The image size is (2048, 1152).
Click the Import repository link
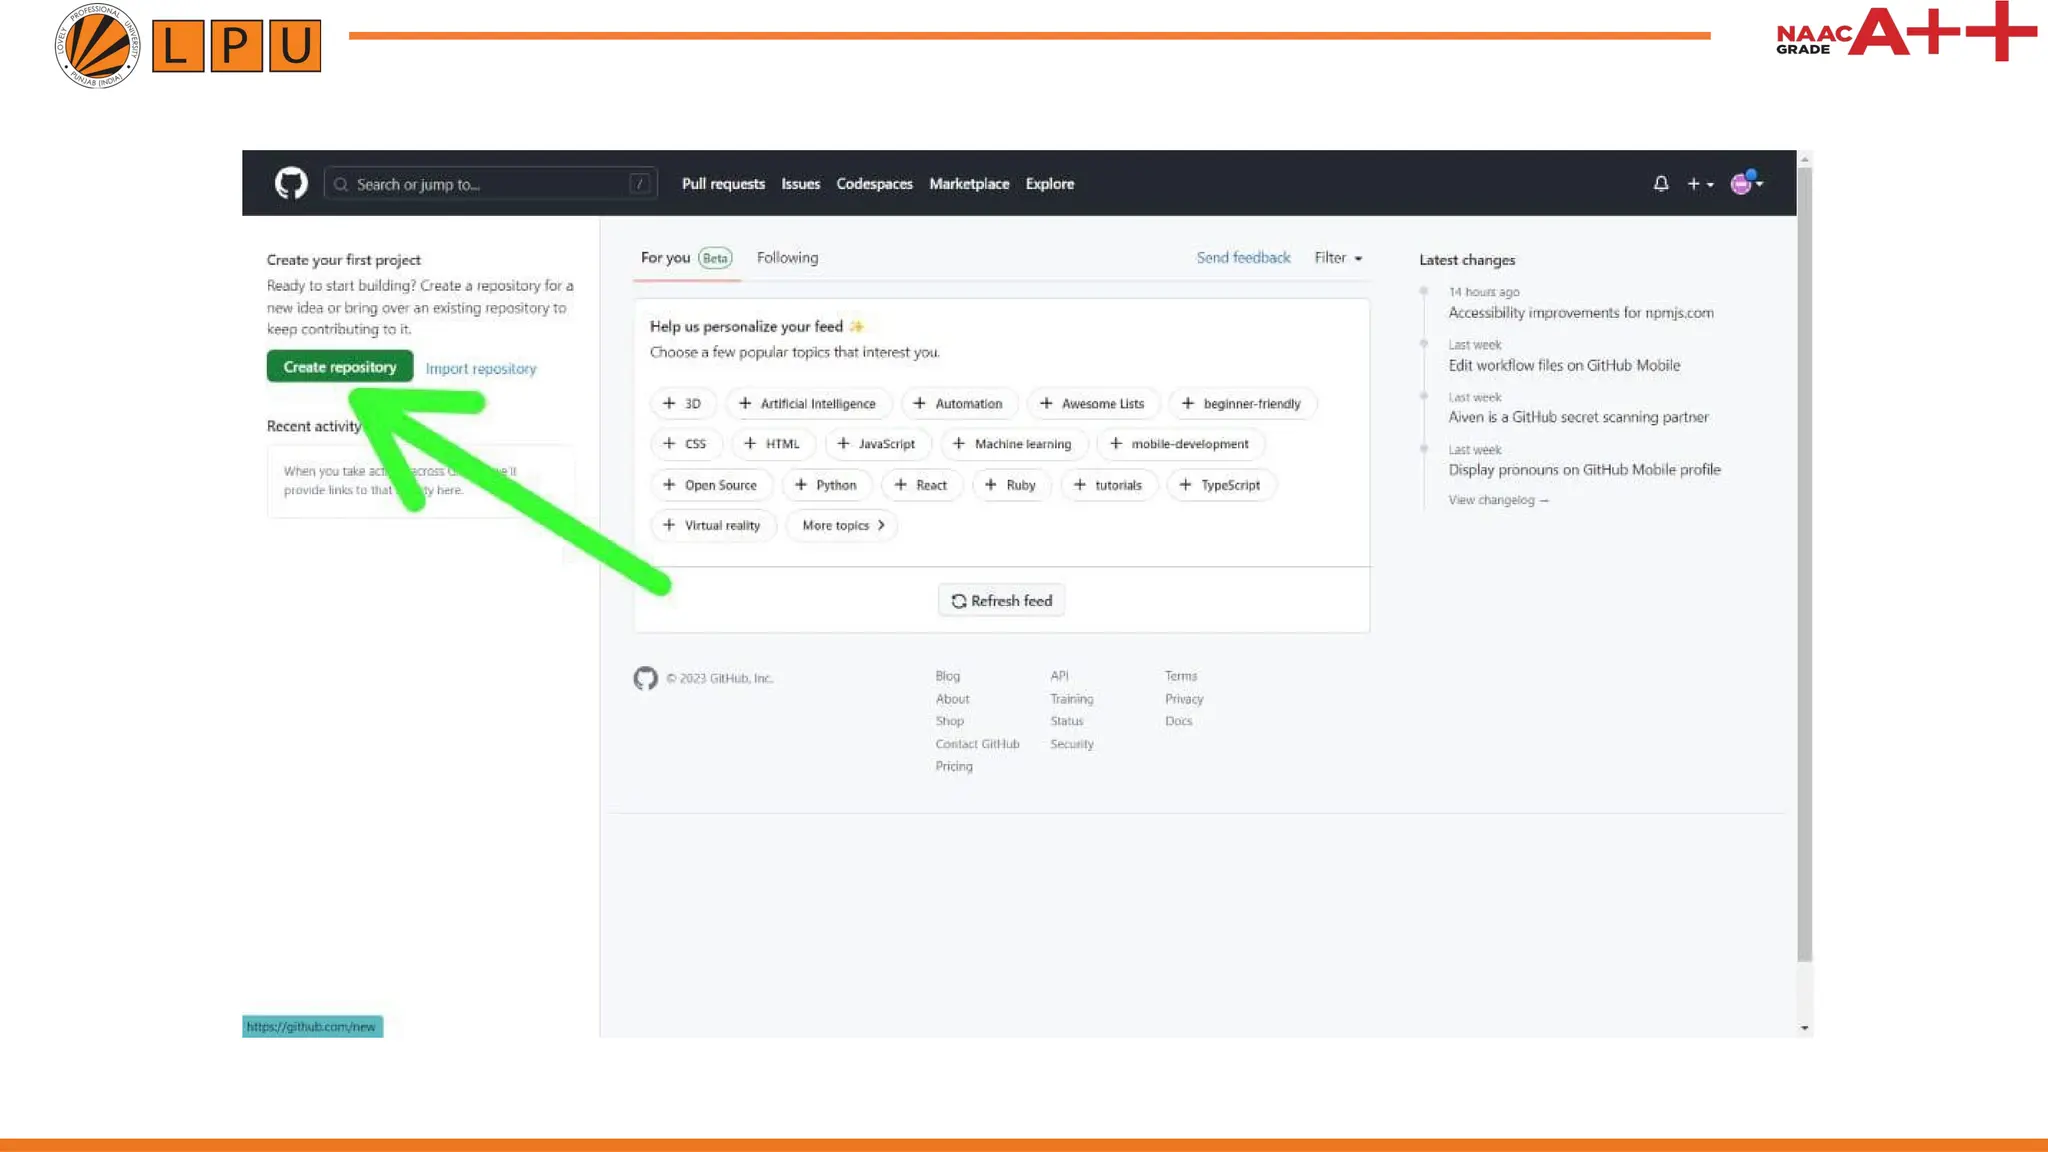[x=481, y=369]
